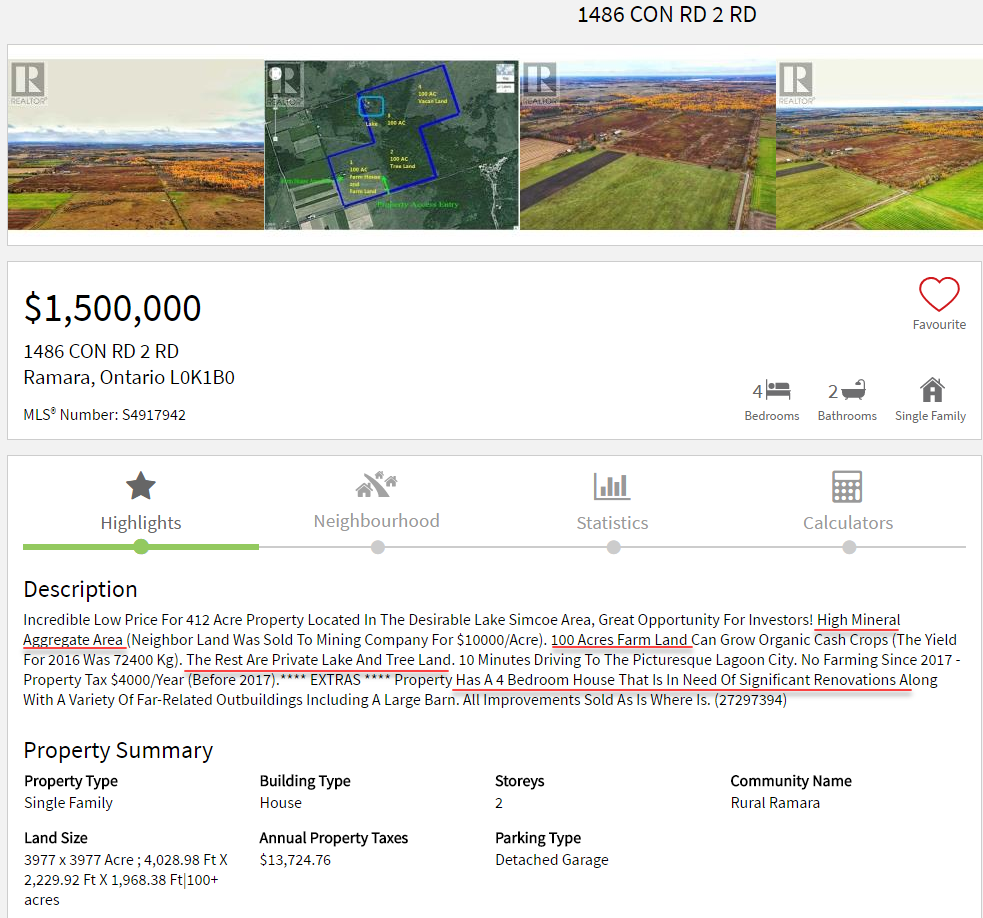Switch to the Neighbourhood tab label
Screen dimensions: 983x918
(x=376, y=521)
